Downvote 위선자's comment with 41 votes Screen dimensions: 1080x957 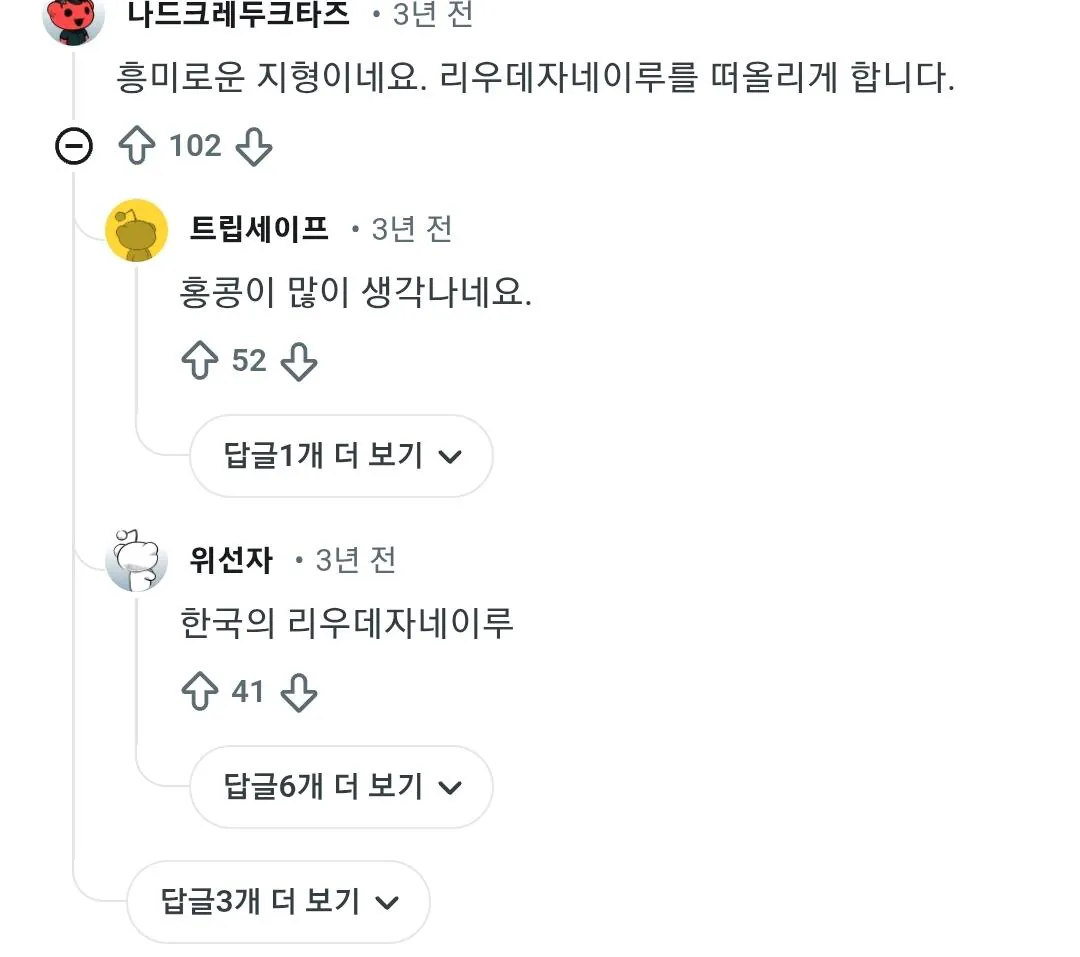[x=298, y=692]
